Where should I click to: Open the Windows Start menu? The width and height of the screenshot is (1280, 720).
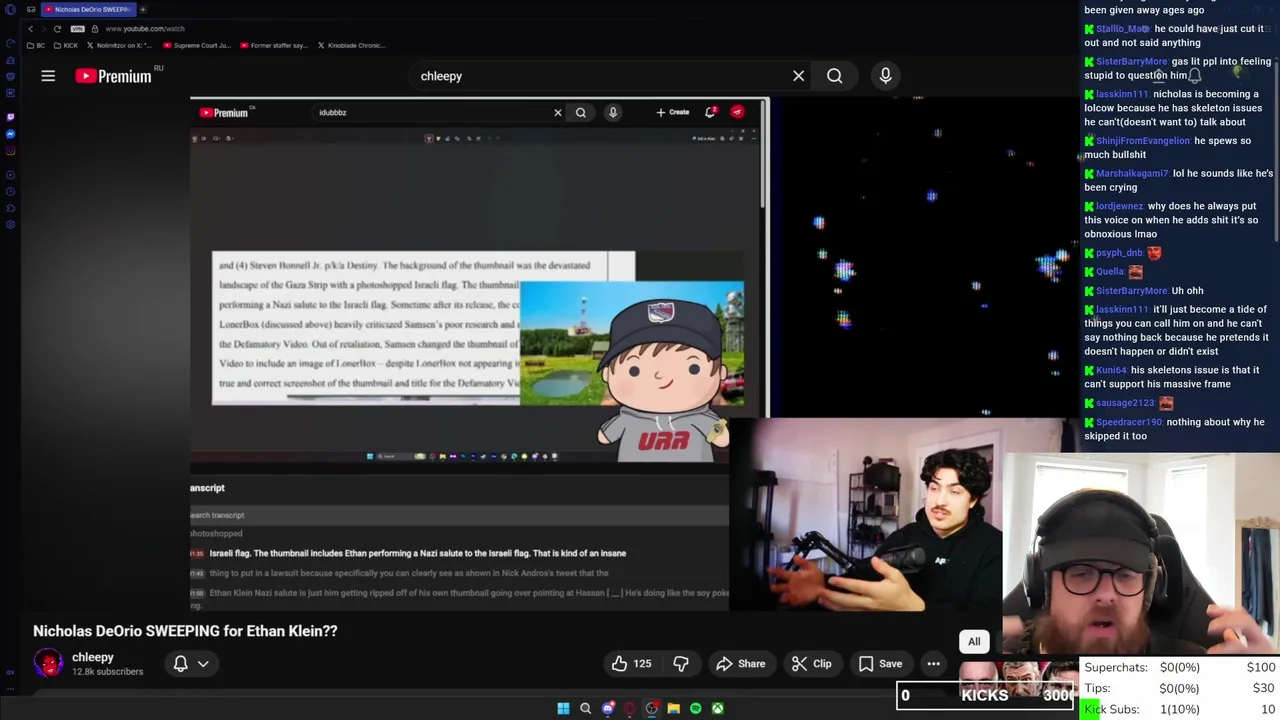tap(563, 709)
